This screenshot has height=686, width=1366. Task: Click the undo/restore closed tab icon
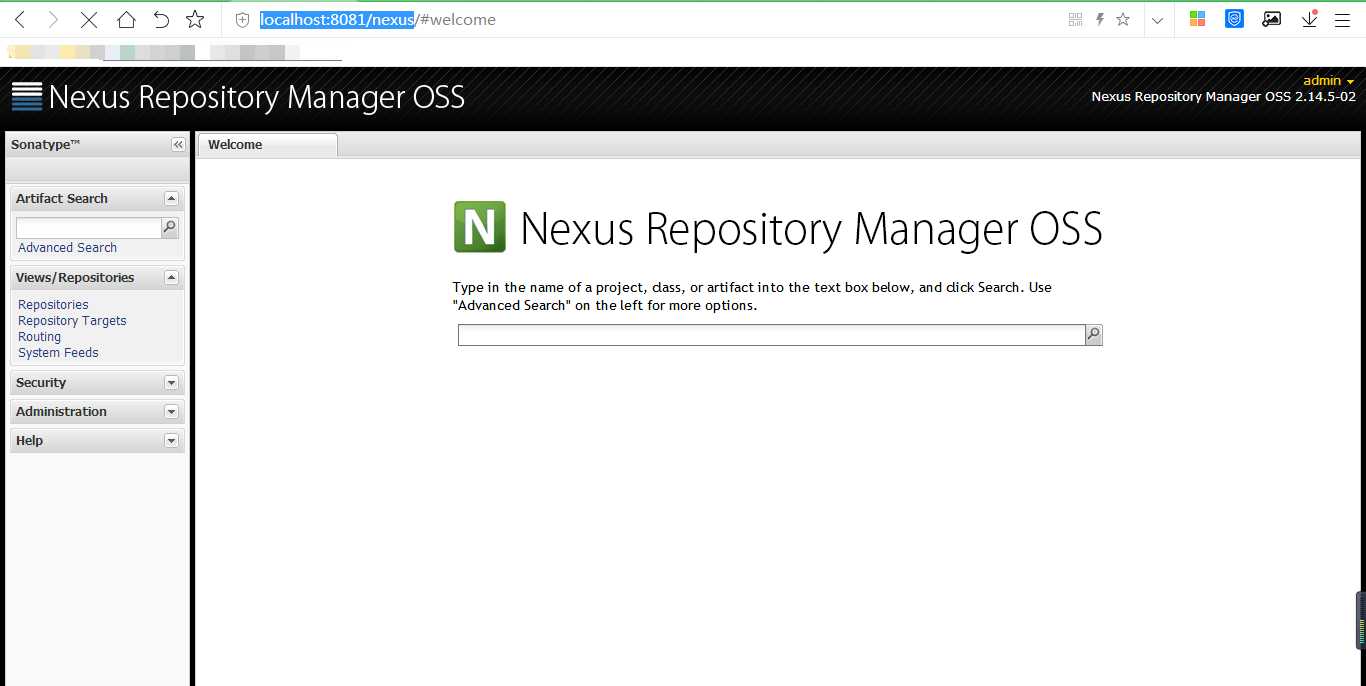click(161, 19)
